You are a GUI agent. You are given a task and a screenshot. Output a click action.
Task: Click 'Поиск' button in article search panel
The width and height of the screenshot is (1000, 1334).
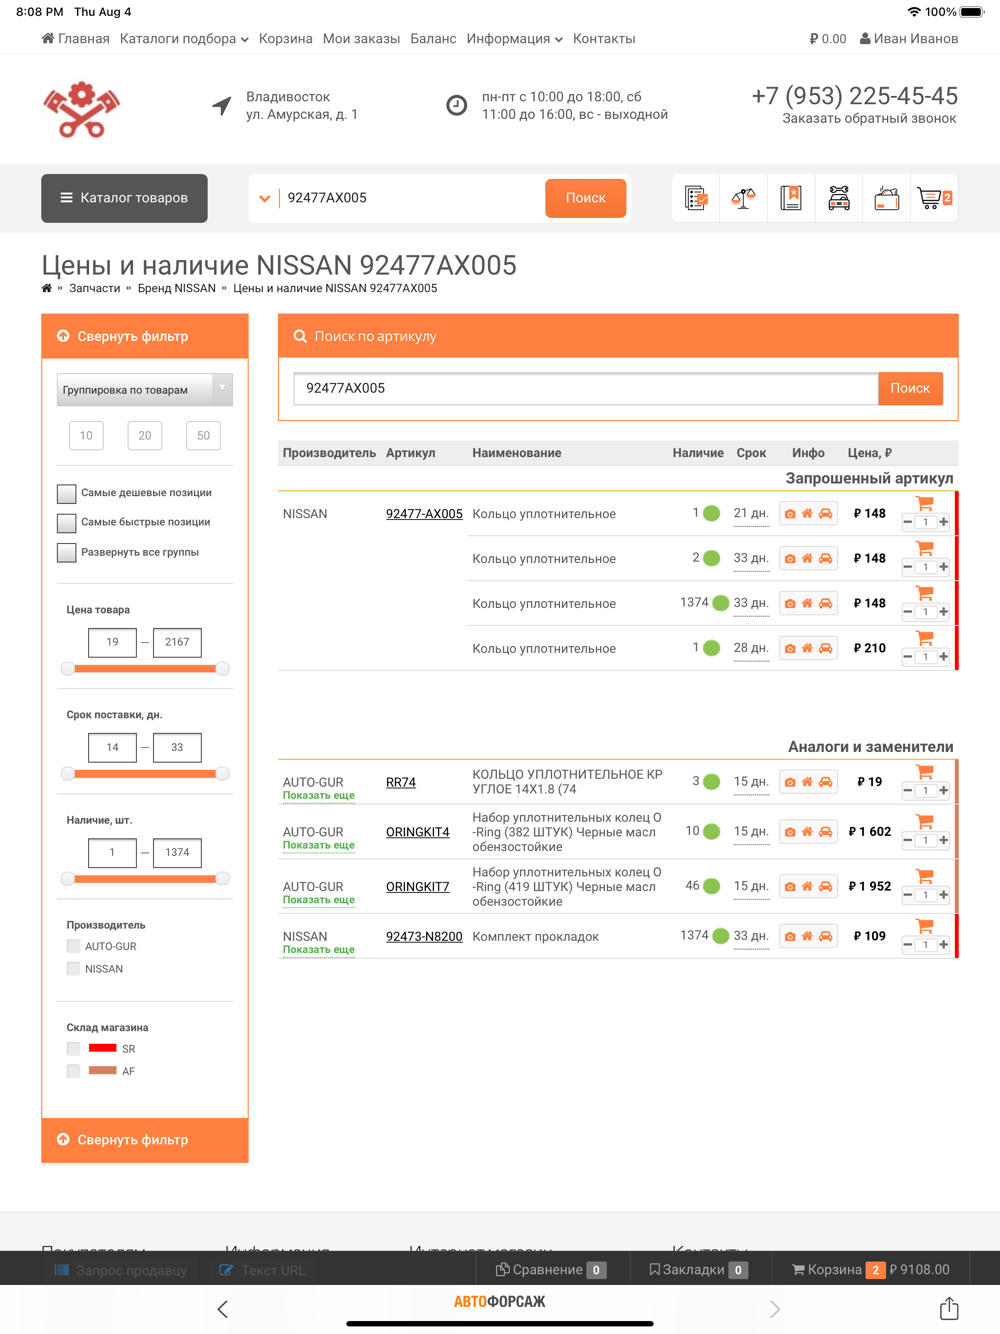coord(910,388)
